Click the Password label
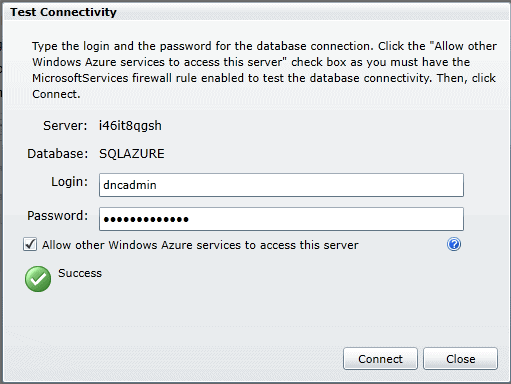 pos(58,216)
